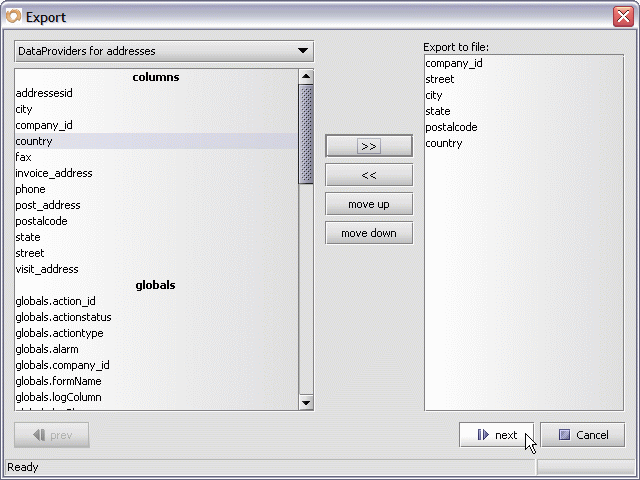Click the << remove column button
This screenshot has height=480, width=640.
pyautogui.click(x=368, y=175)
